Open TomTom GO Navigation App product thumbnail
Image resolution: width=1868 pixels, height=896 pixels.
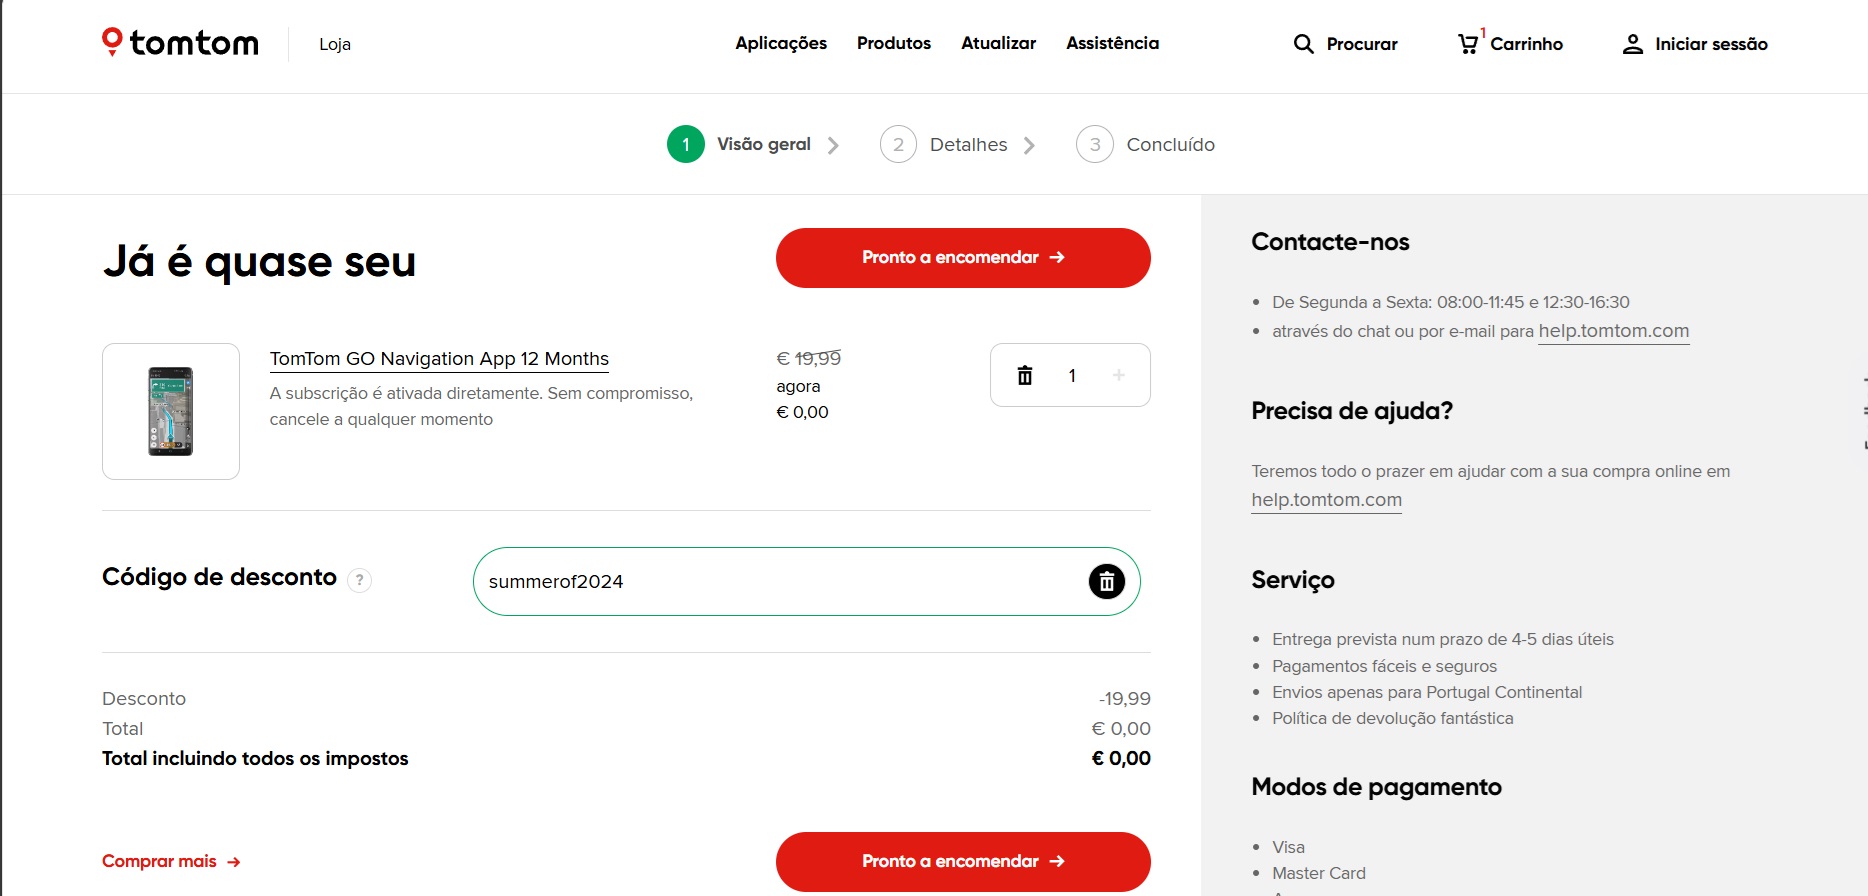point(171,411)
